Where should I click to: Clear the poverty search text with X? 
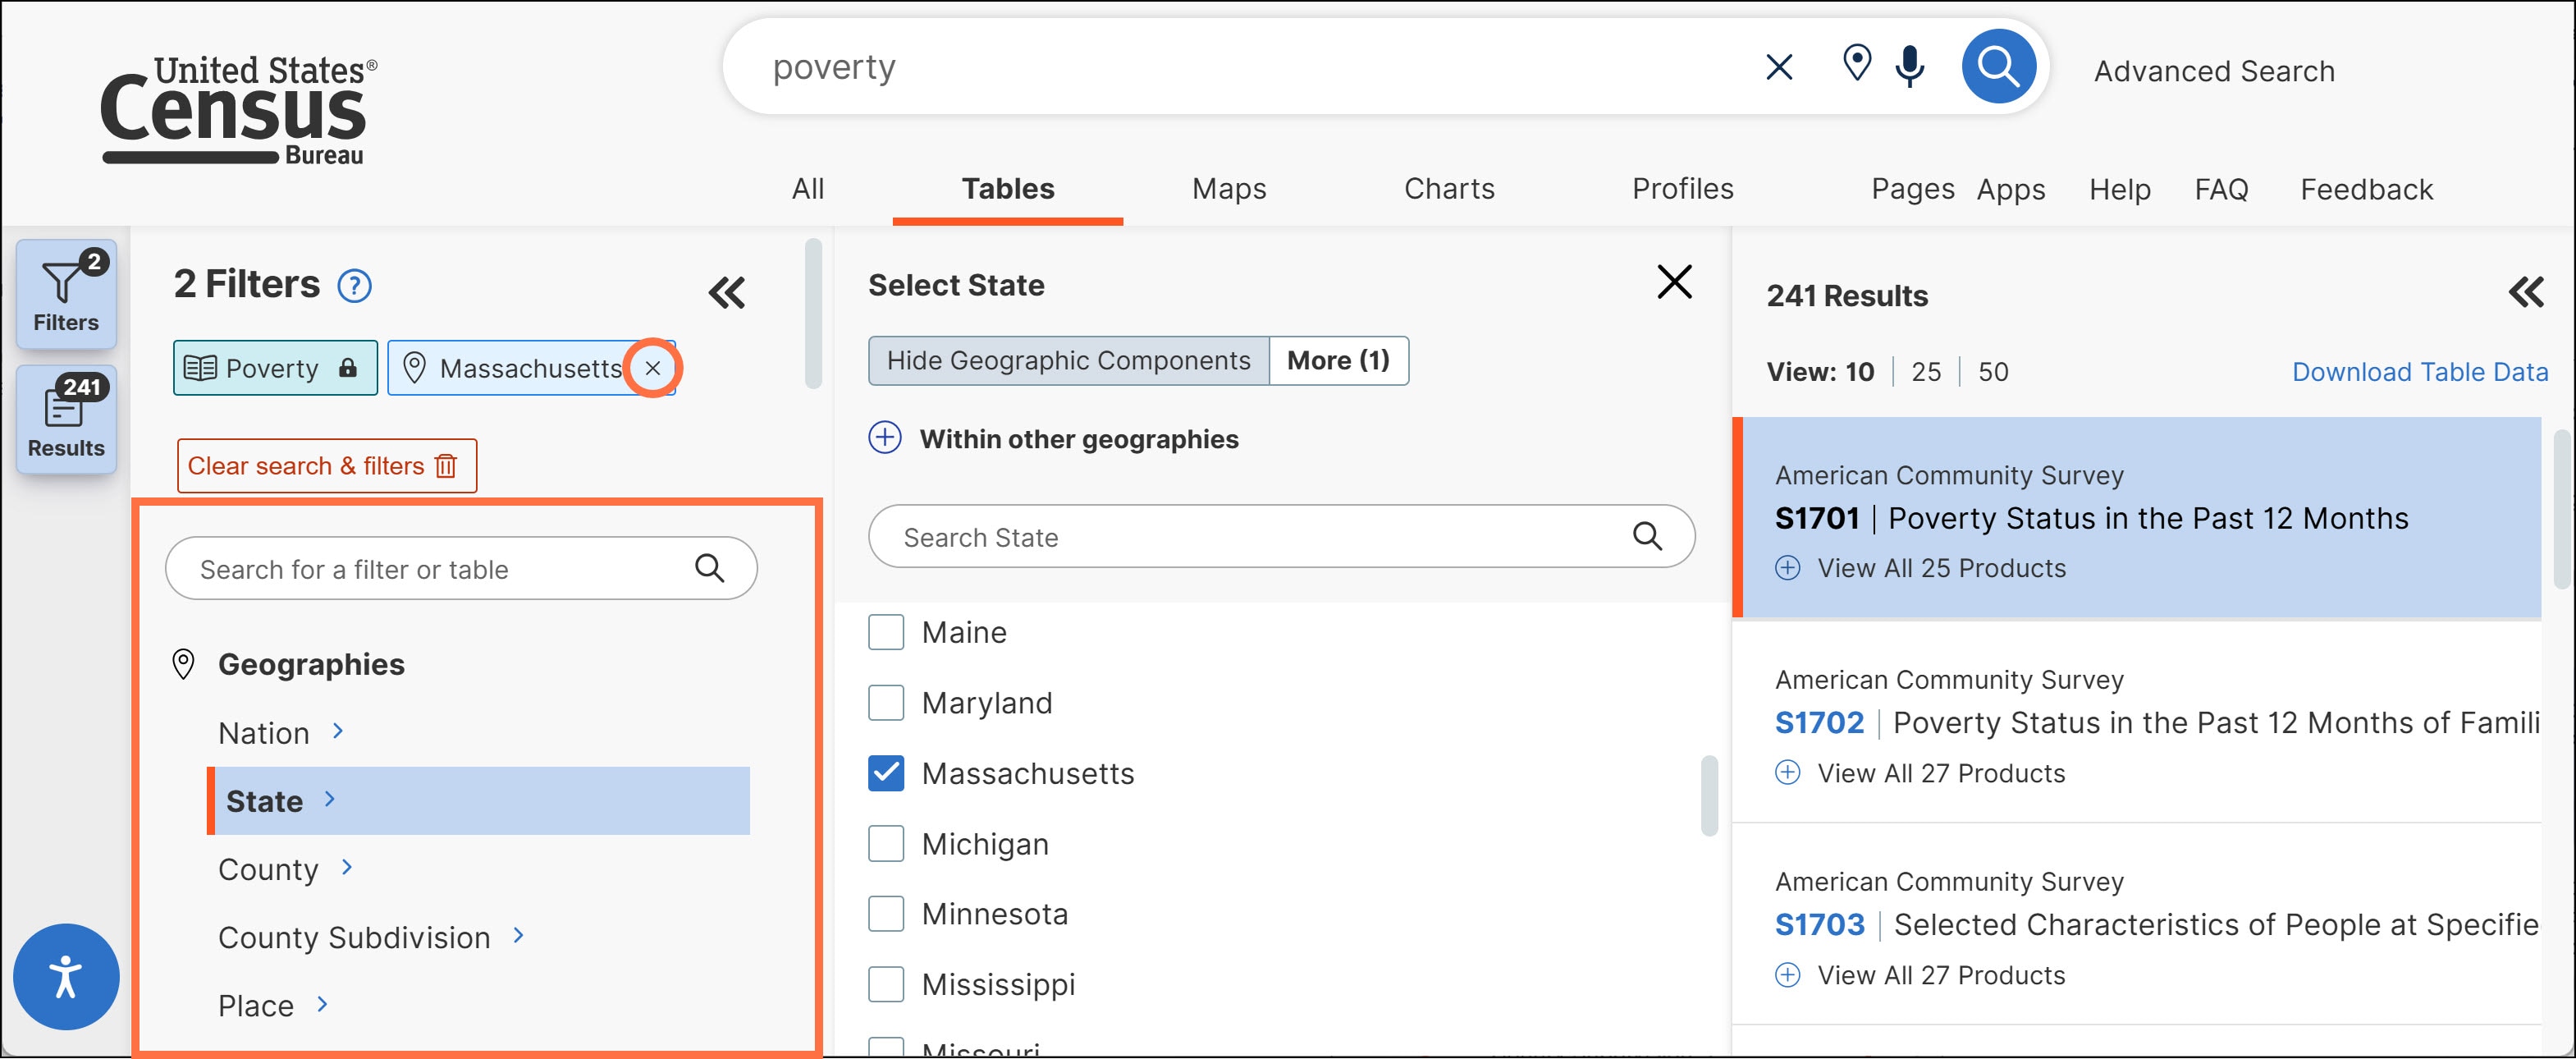[x=1778, y=67]
